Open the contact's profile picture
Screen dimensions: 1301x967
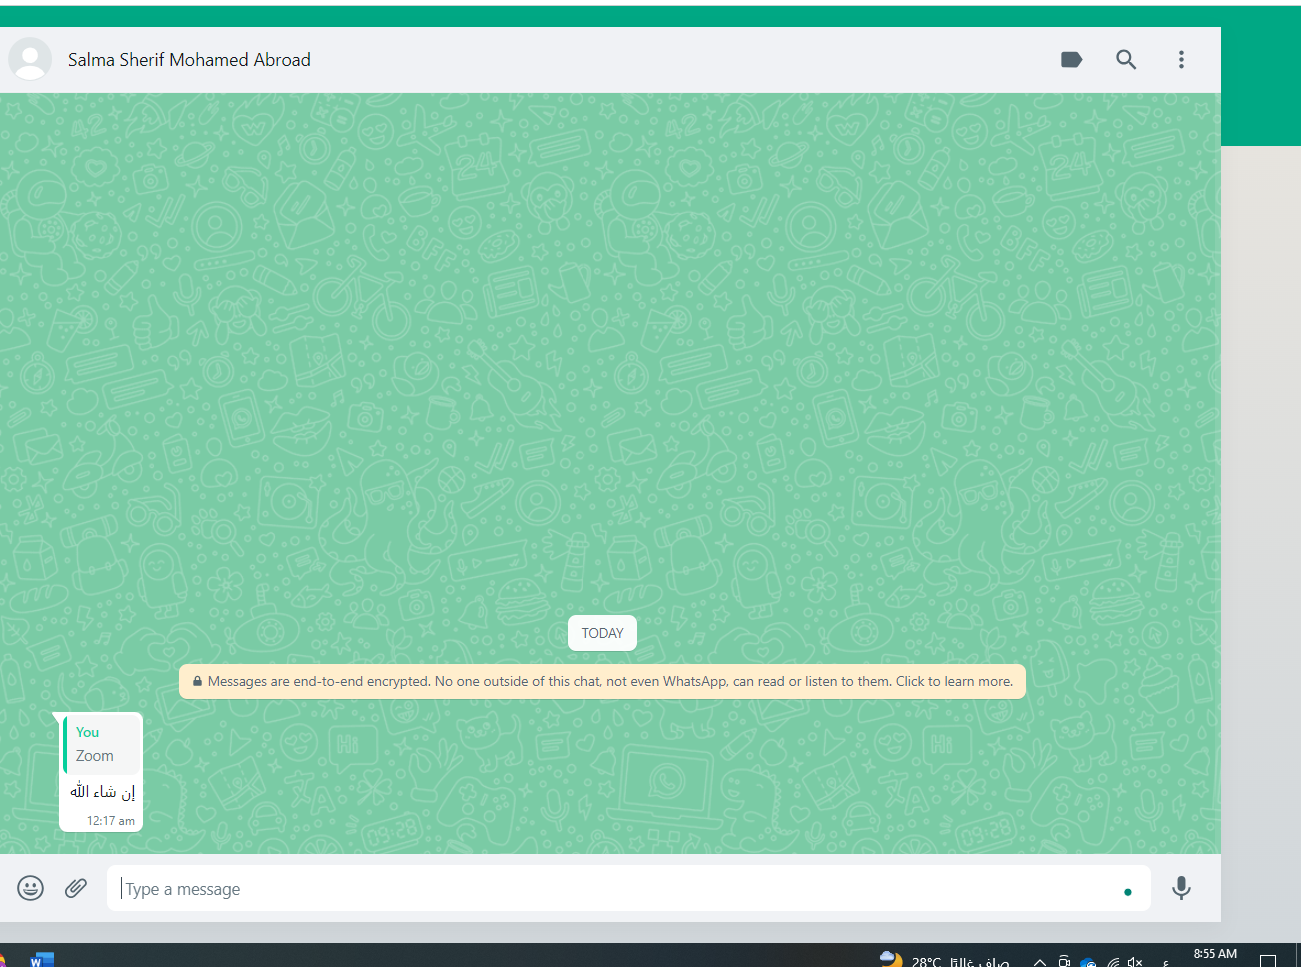pyautogui.click(x=30, y=60)
